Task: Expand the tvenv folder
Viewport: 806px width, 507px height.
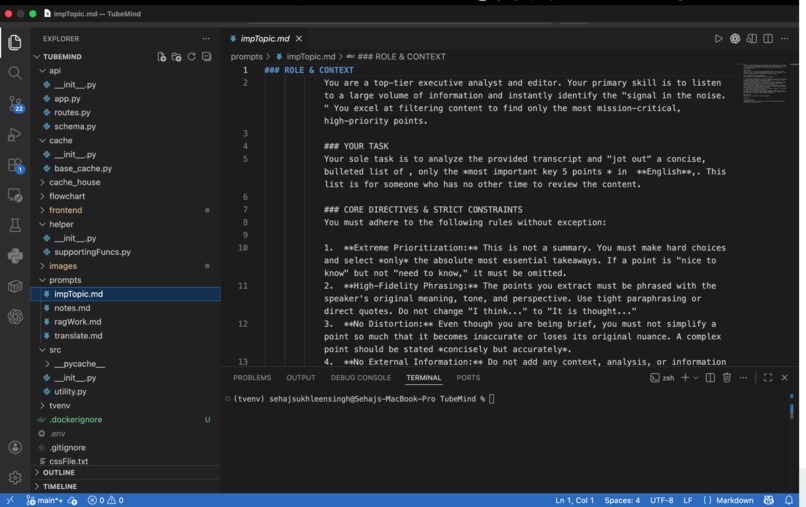Action: tap(43, 406)
